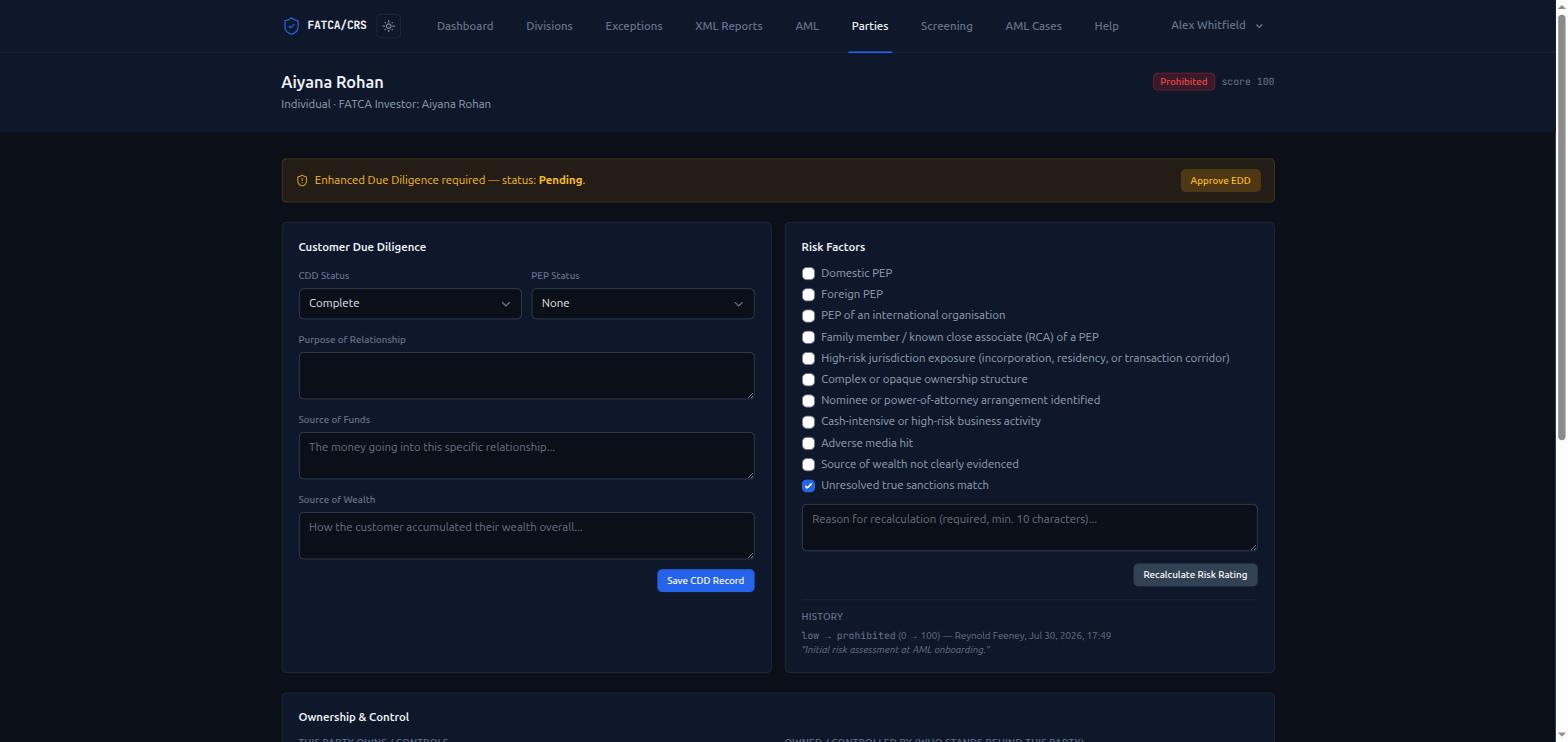Open the Screening page
Viewport: 1568px width, 742px height.
(x=947, y=26)
